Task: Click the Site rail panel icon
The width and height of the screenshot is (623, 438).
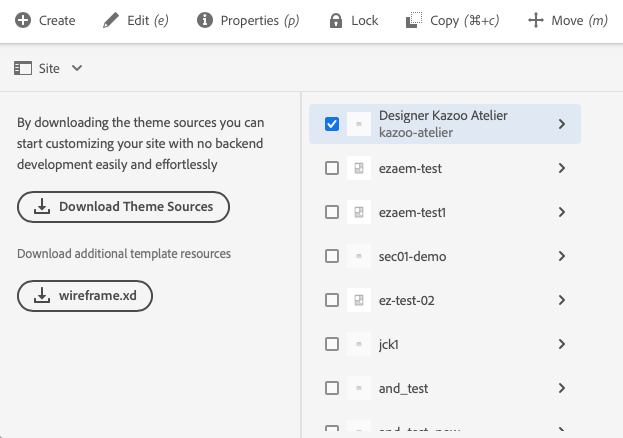Action: pyautogui.click(x=22, y=68)
